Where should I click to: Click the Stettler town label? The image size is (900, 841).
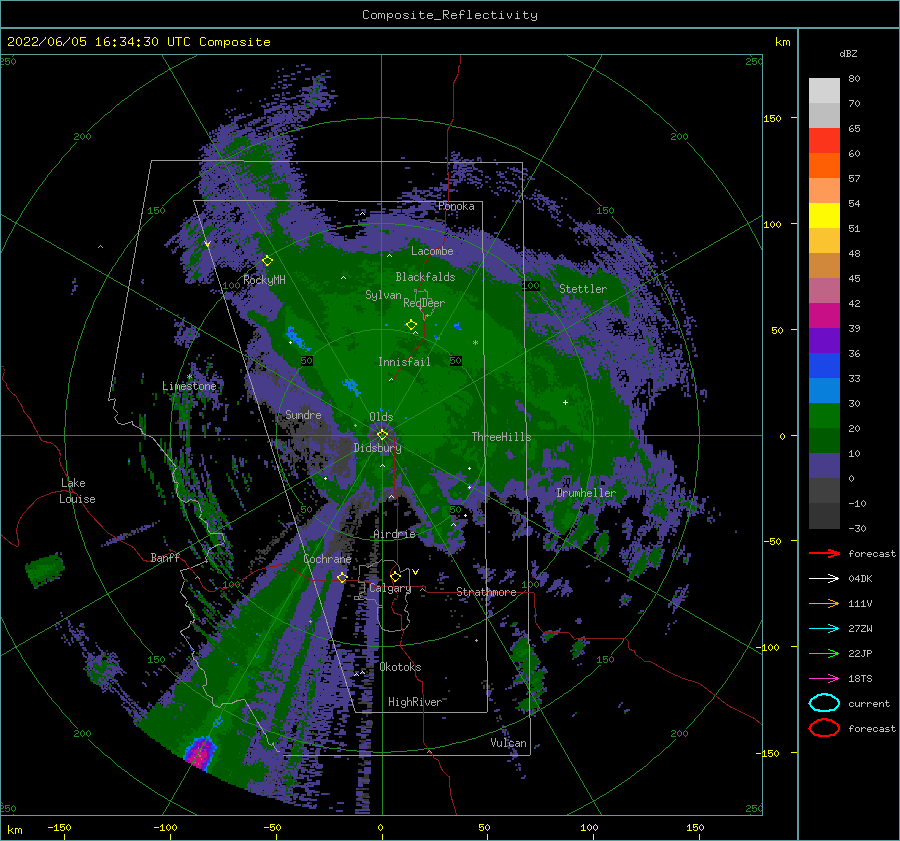click(x=583, y=289)
